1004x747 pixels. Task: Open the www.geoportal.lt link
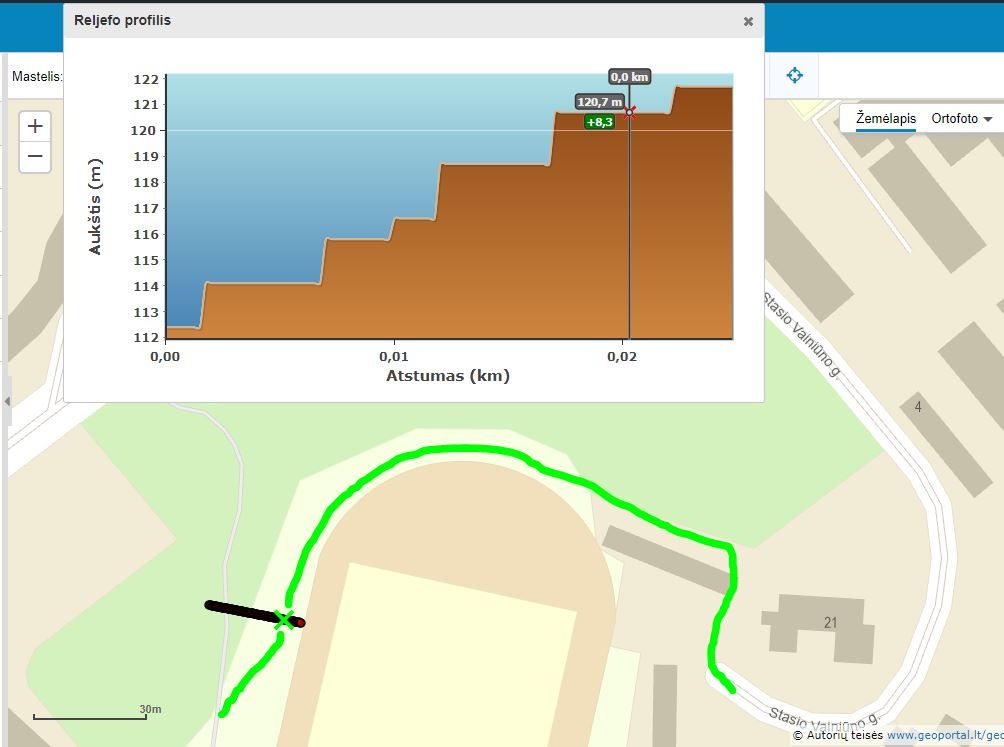tap(944, 736)
